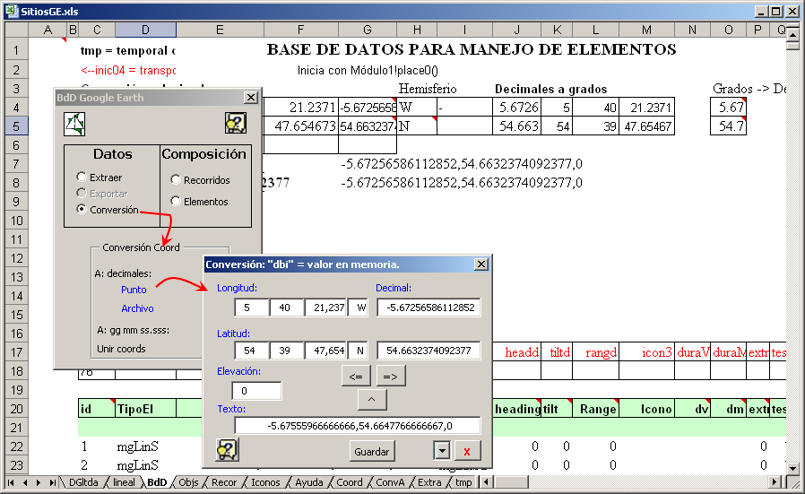Open the dropdown arrow next to Guardar
The width and height of the screenshot is (805, 494).
pos(442,451)
